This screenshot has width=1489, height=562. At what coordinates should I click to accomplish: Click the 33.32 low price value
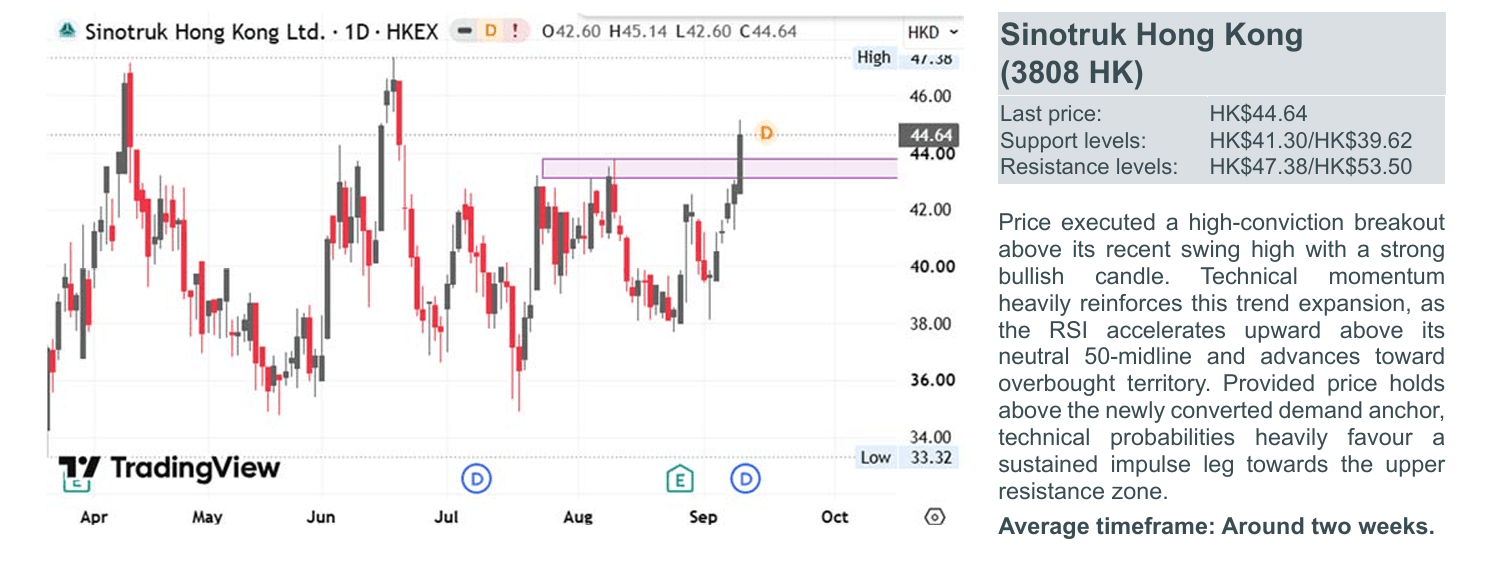point(930,457)
